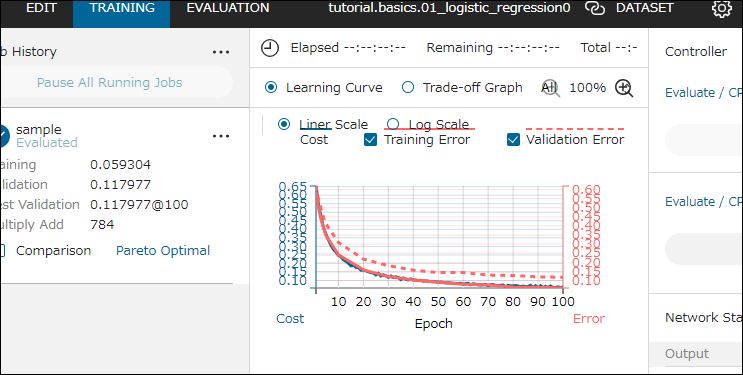
Task: Click the All zoom-to-fit magnifier icon
Action: click(550, 88)
